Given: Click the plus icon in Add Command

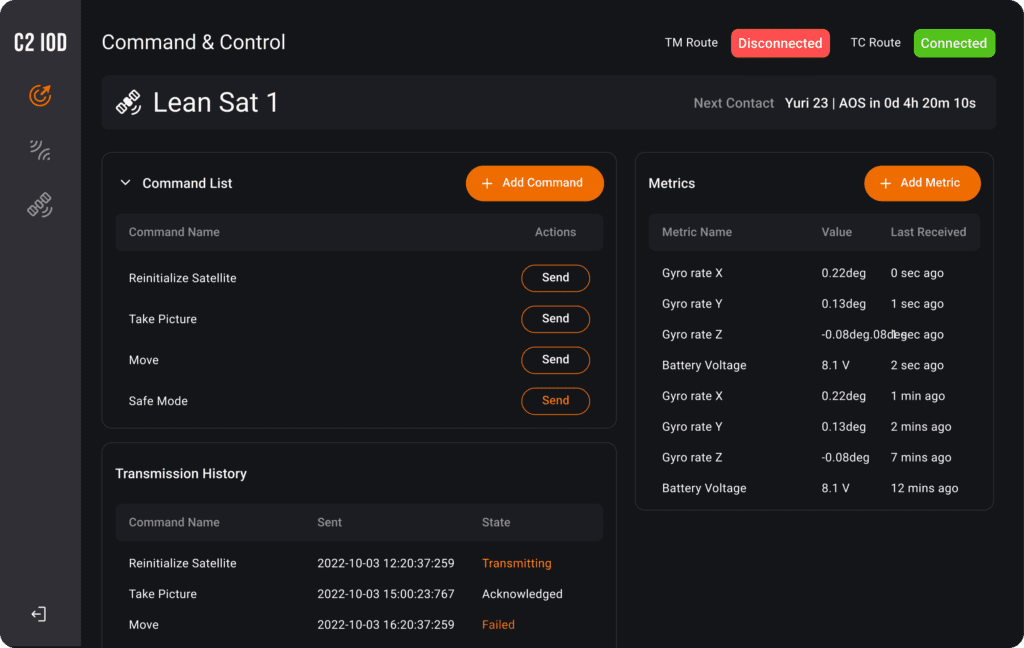Looking at the screenshot, I should [x=487, y=183].
